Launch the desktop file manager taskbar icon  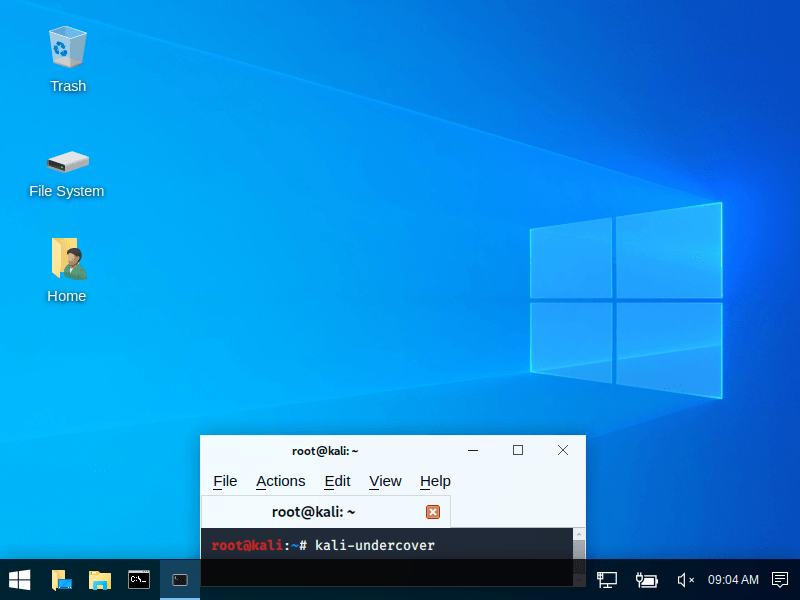click(x=61, y=580)
